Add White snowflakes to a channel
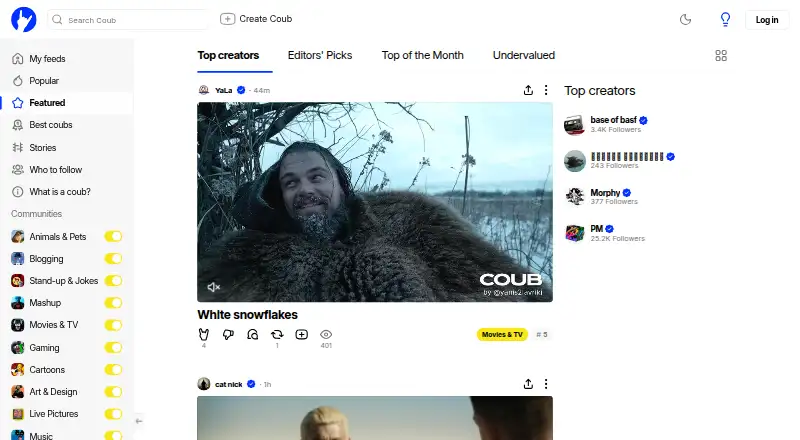The height and width of the screenshot is (440, 800). [x=302, y=334]
